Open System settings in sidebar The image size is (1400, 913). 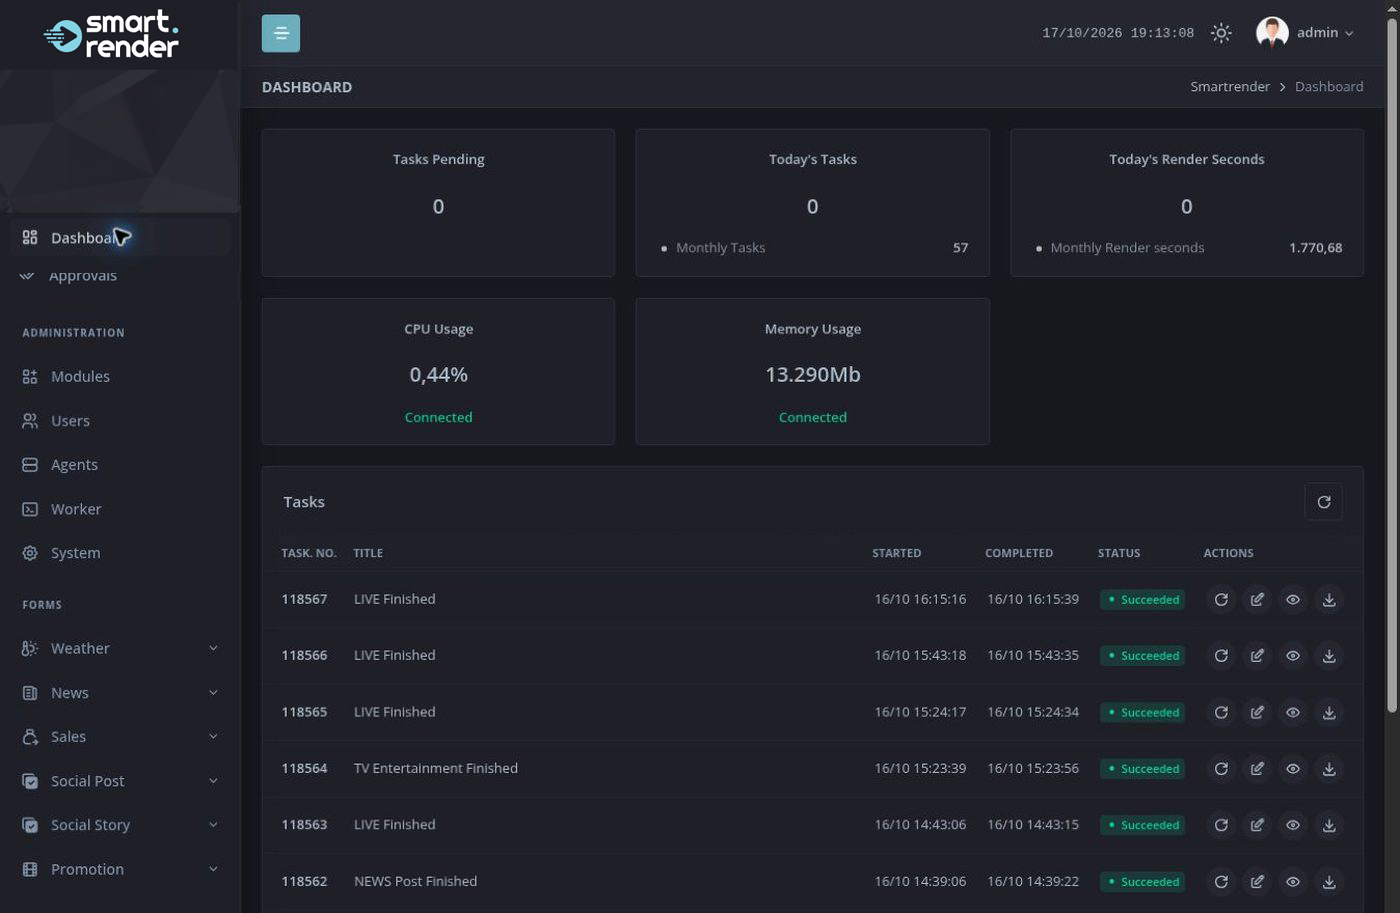(120, 553)
